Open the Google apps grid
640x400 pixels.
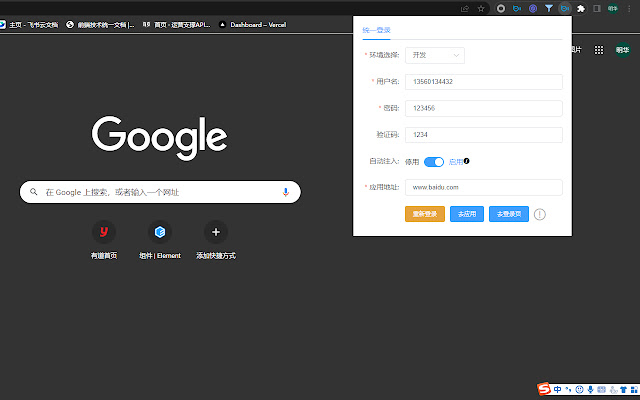click(x=599, y=50)
